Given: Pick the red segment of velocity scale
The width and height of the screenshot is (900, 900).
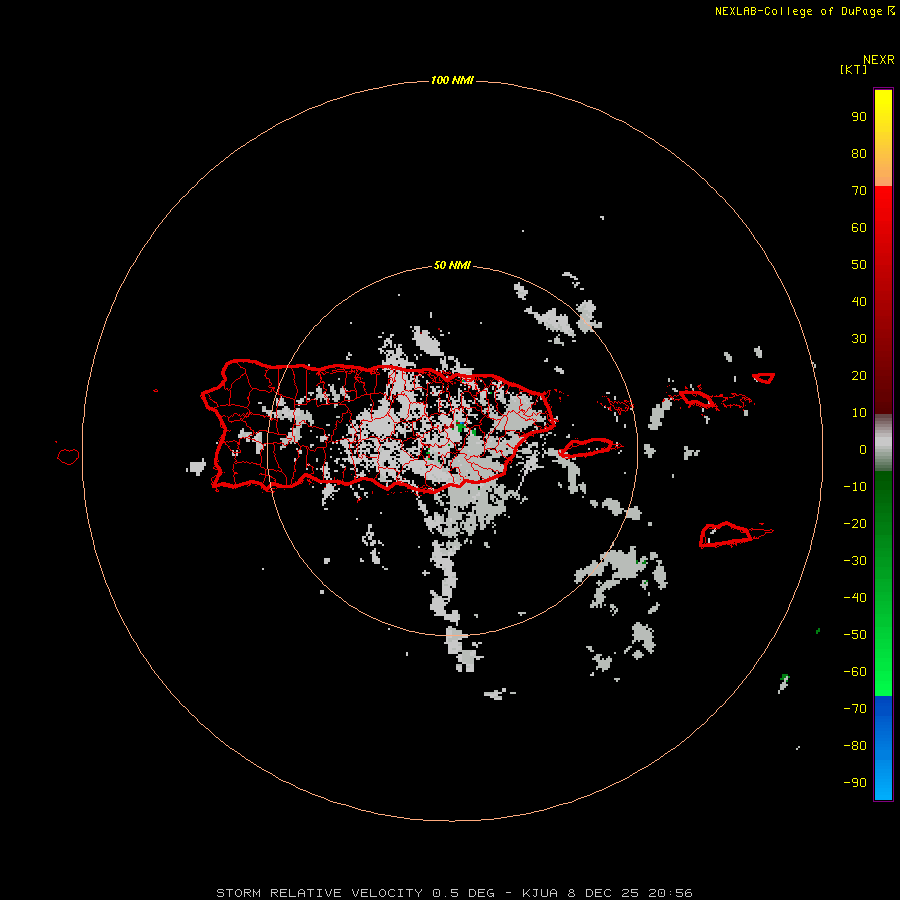Looking at the screenshot, I should [x=883, y=300].
